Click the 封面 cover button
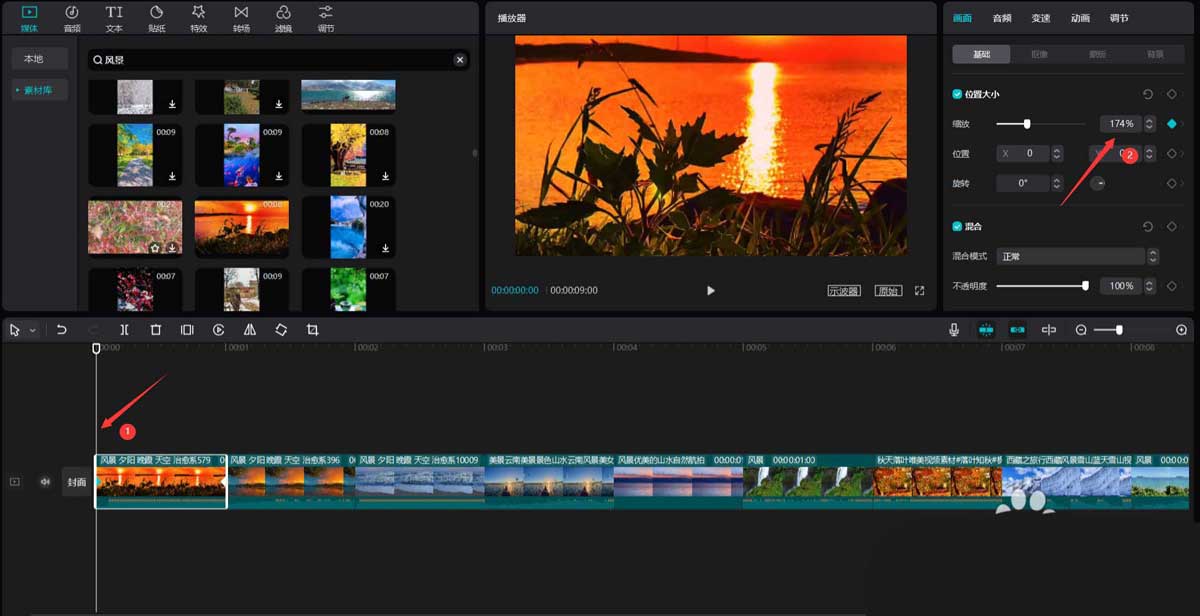The height and width of the screenshot is (616, 1200). (x=77, y=482)
